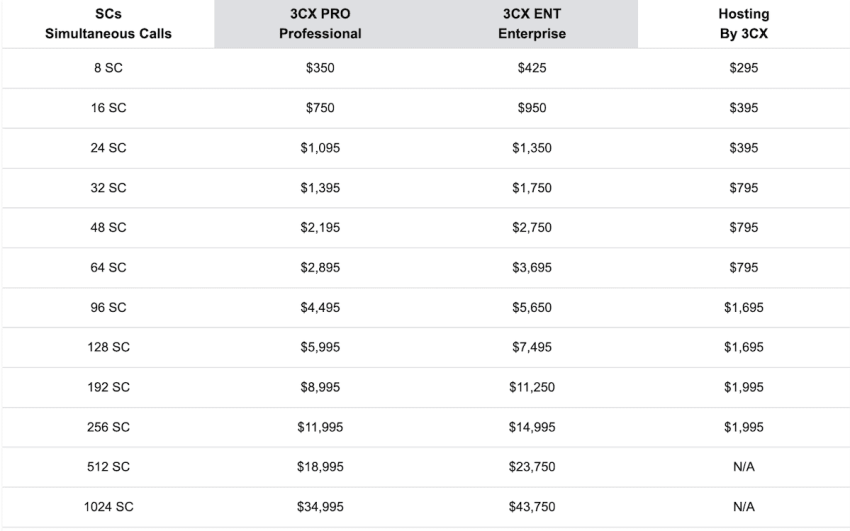Screen dimensions: 850x531
Task: Select the 512 SC row label
Action: 108,467
